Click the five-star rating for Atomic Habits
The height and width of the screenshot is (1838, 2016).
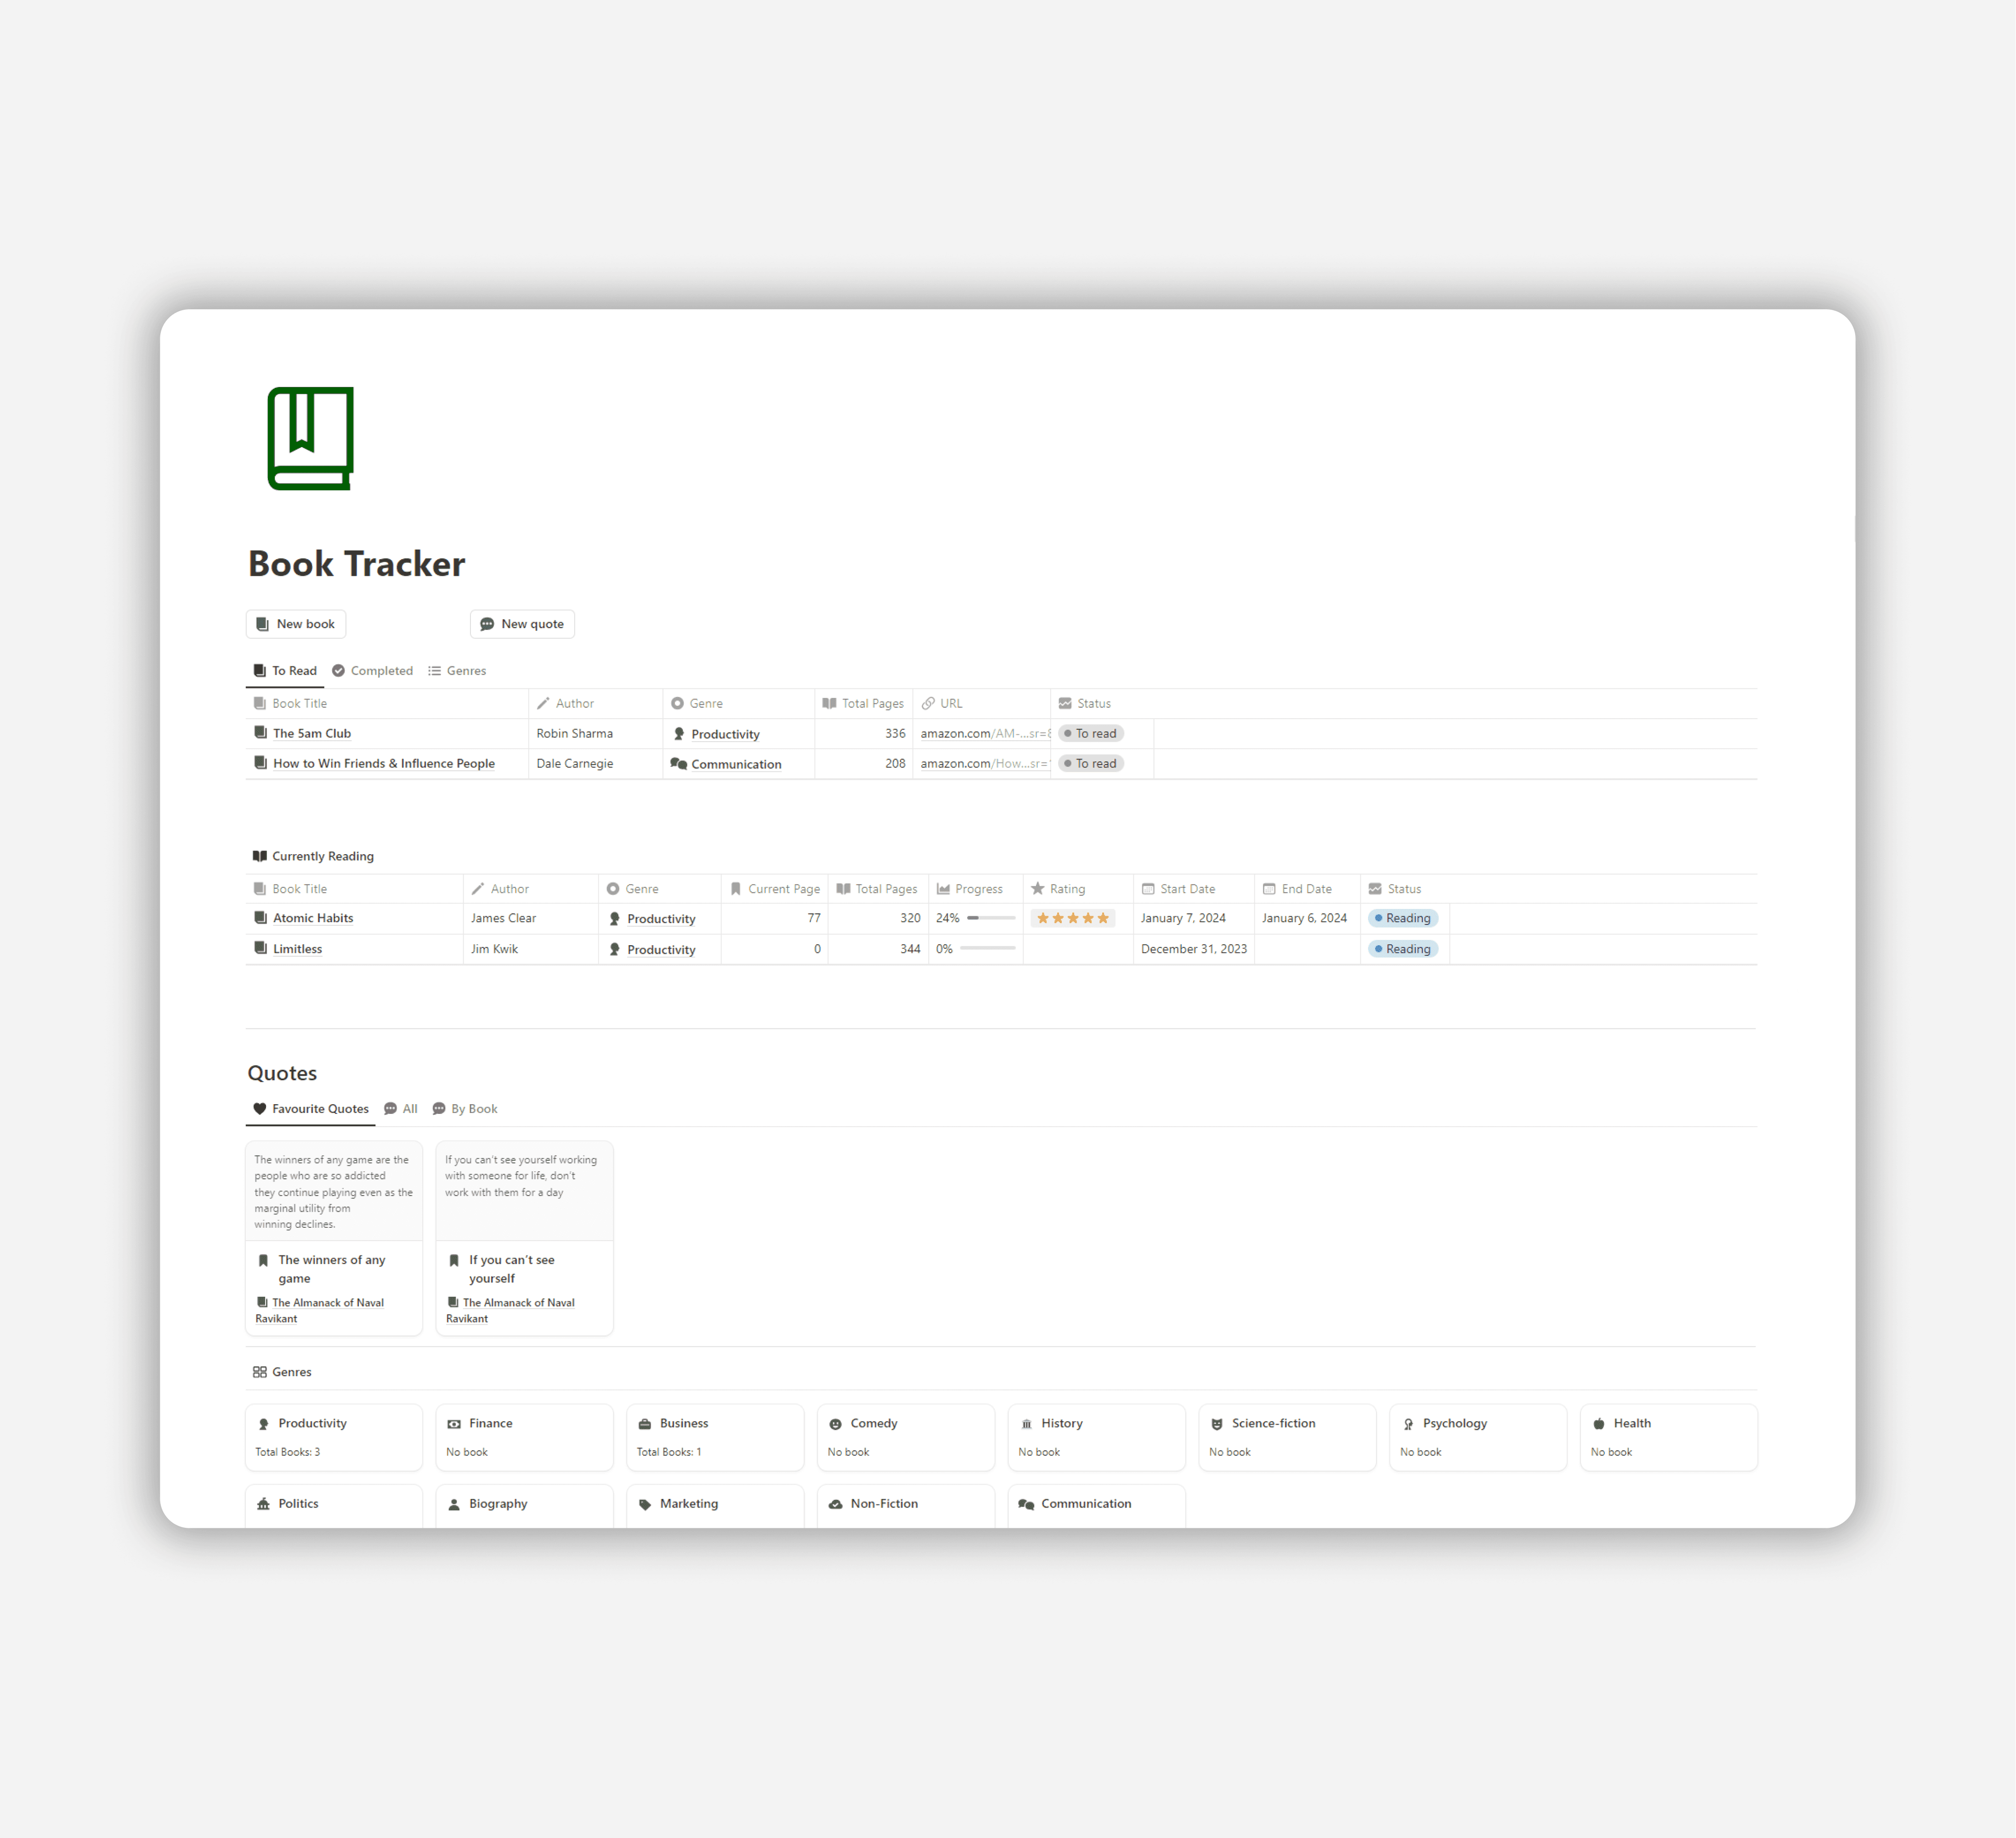click(1072, 918)
